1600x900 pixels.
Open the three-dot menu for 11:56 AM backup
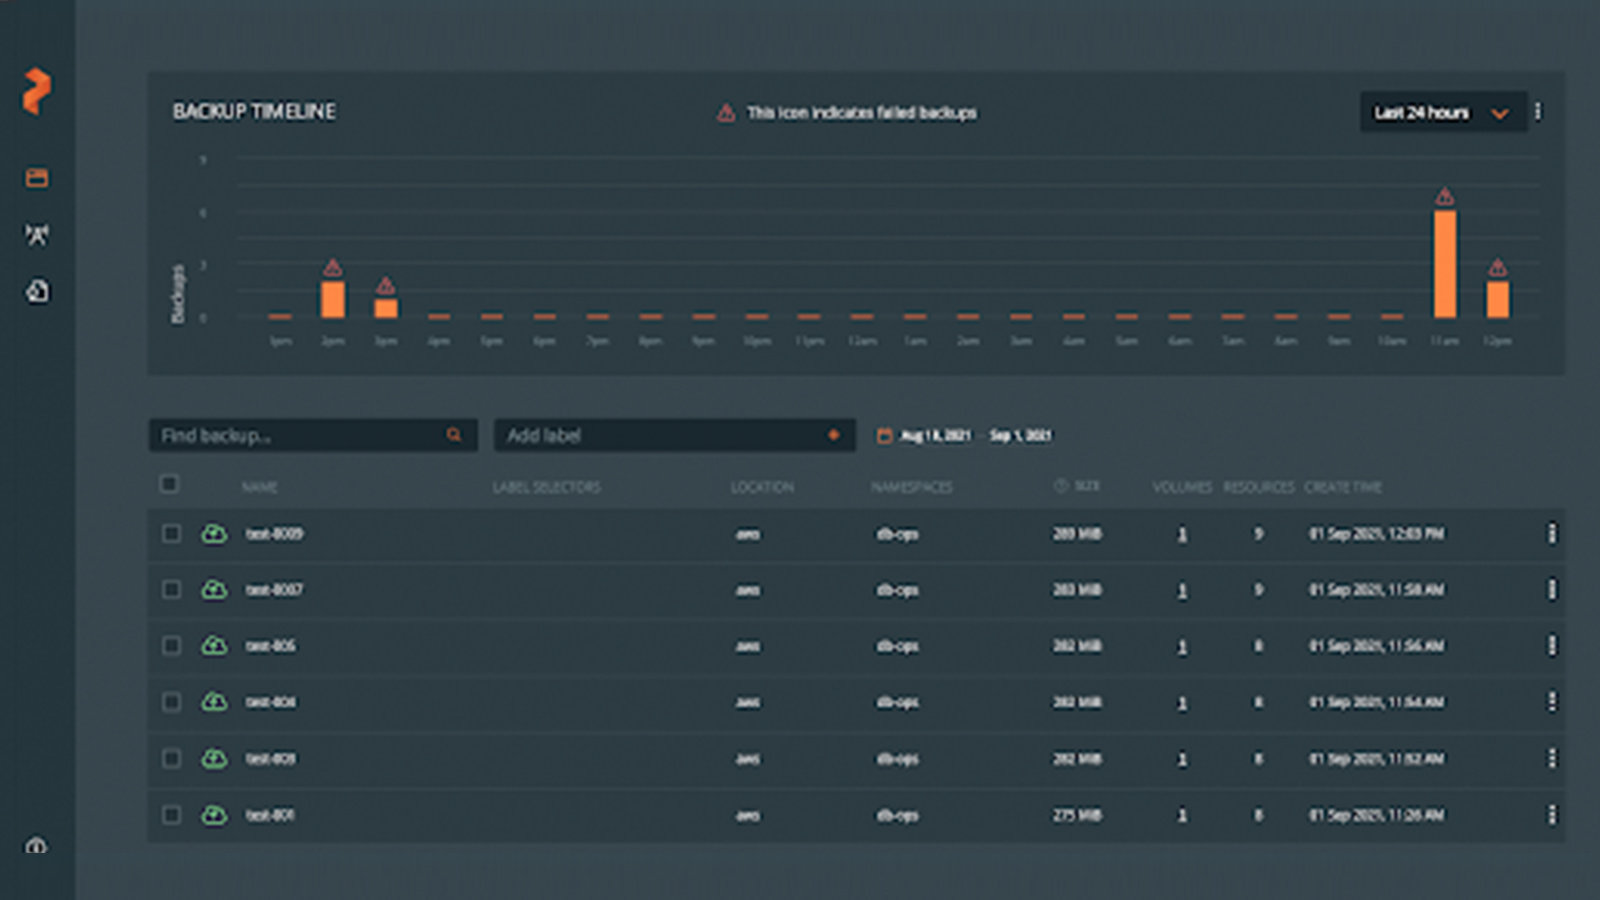(x=1551, y=646)
